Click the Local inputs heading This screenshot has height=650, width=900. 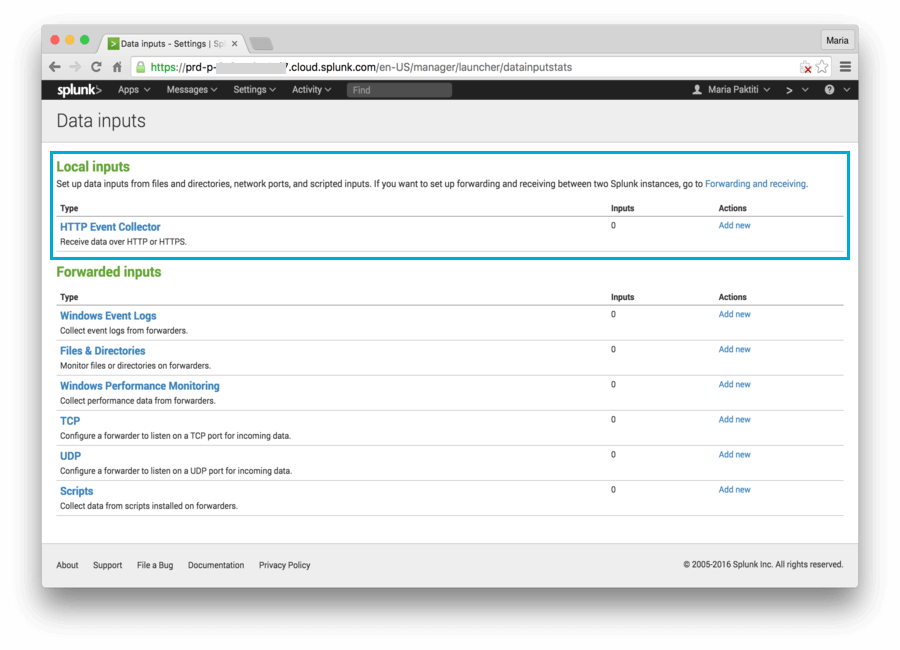click(93, 167)
